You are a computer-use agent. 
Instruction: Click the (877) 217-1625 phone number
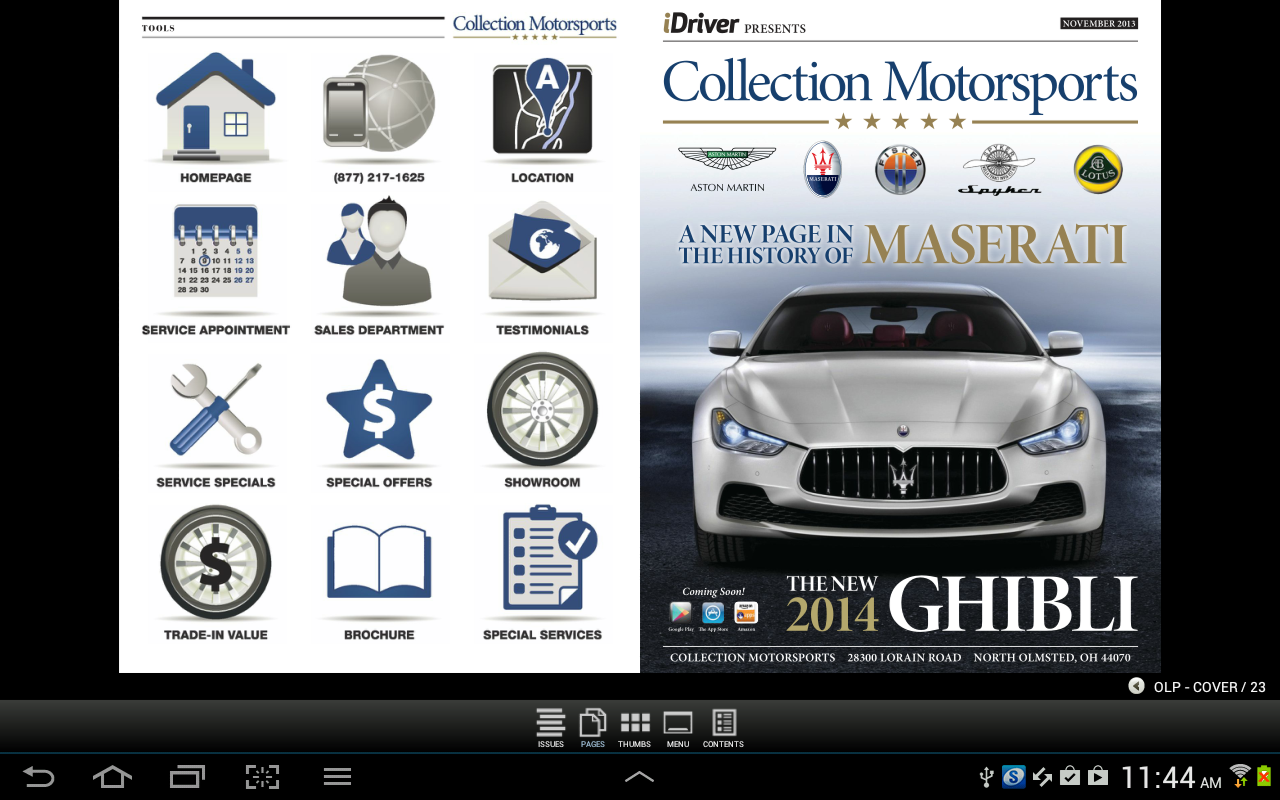point(379,177)
